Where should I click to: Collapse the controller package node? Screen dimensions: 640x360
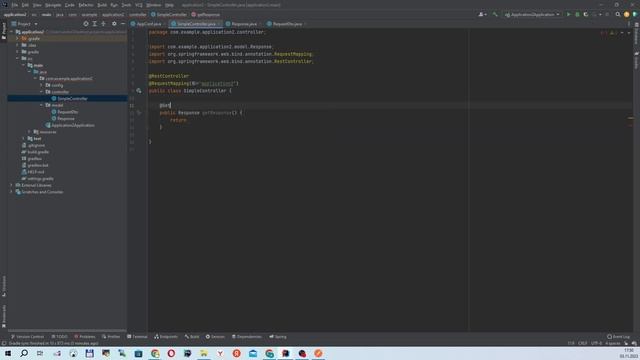tap(41, 92)
